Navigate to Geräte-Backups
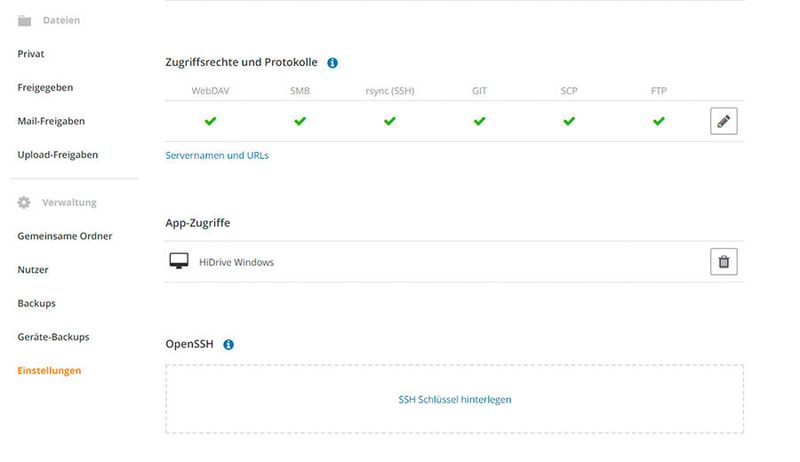800x462 pixels. coord(53,337)
